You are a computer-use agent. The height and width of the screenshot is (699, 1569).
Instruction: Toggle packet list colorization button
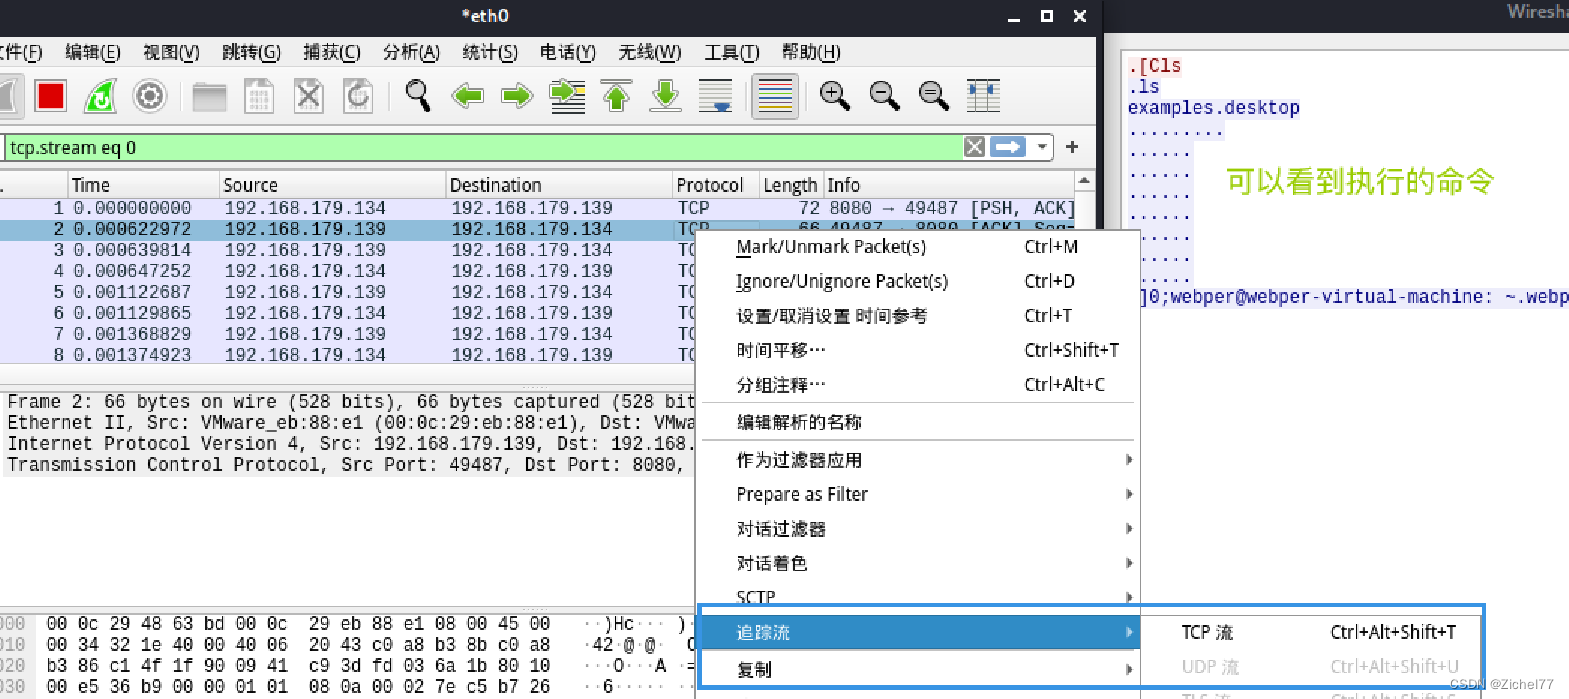[x=775, y=96]
